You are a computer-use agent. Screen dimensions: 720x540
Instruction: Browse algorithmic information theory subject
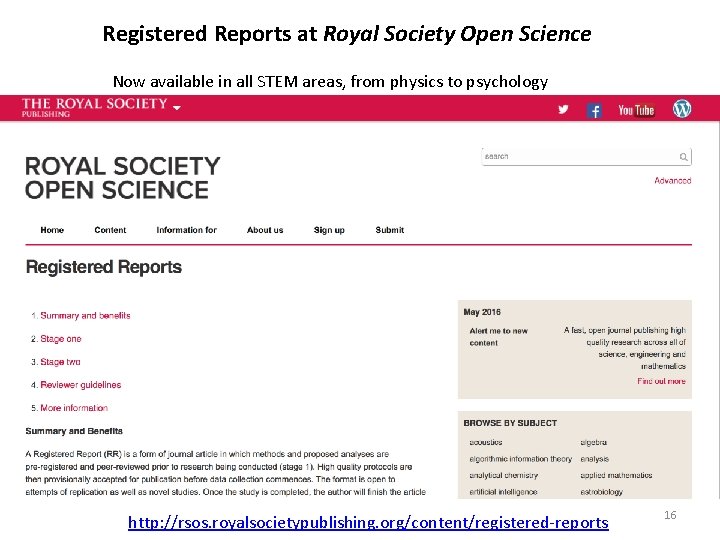521,459
